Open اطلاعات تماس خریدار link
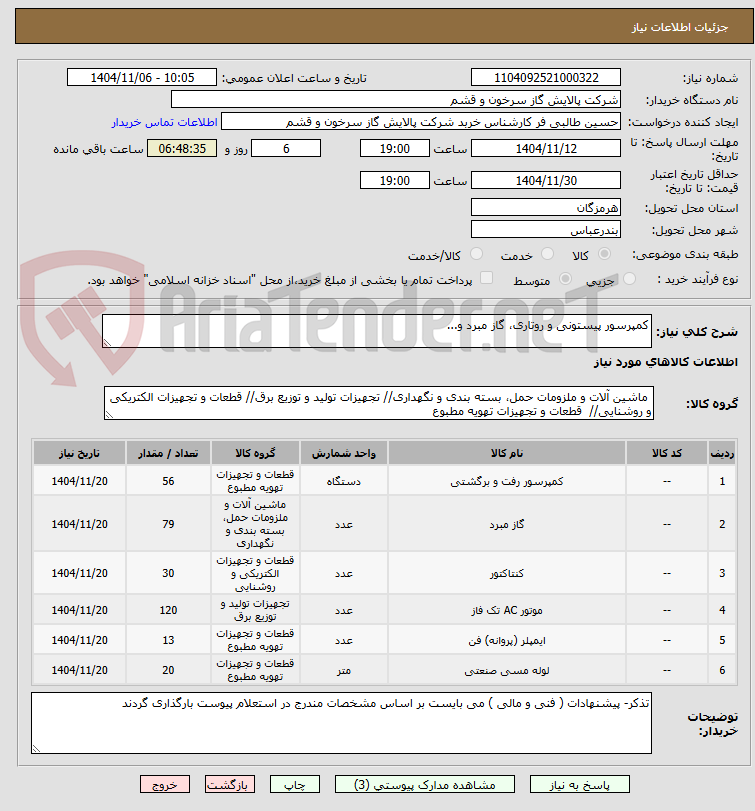755x811 pixels. (164, 122)
